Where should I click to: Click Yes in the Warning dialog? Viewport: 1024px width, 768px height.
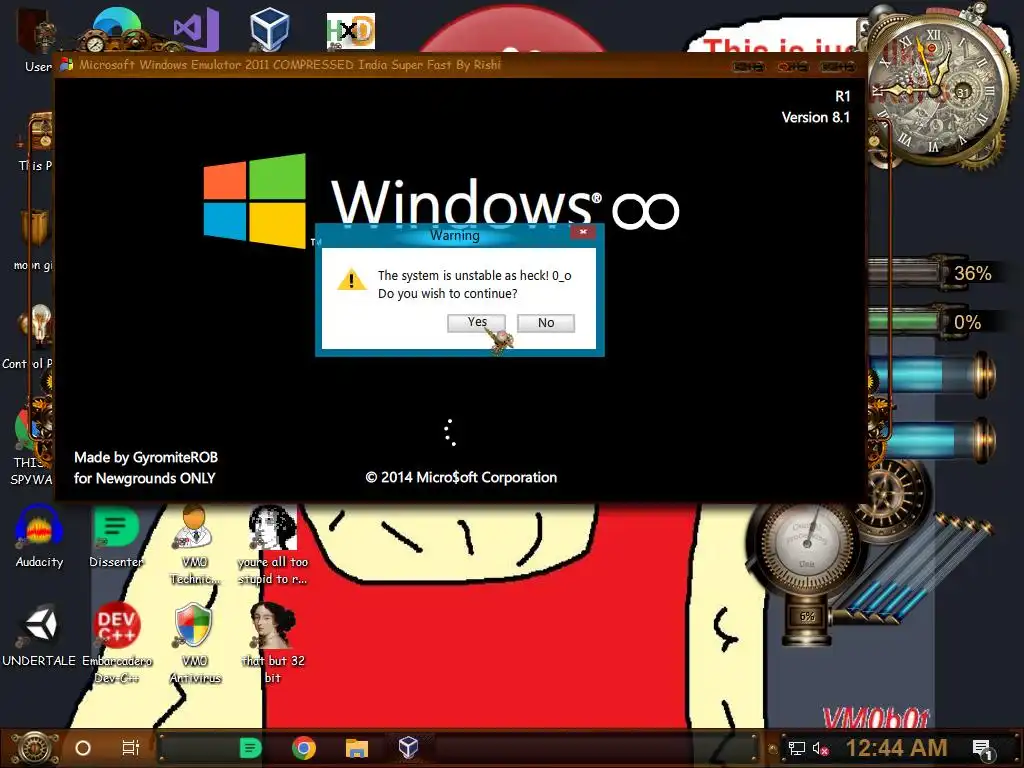476,323
